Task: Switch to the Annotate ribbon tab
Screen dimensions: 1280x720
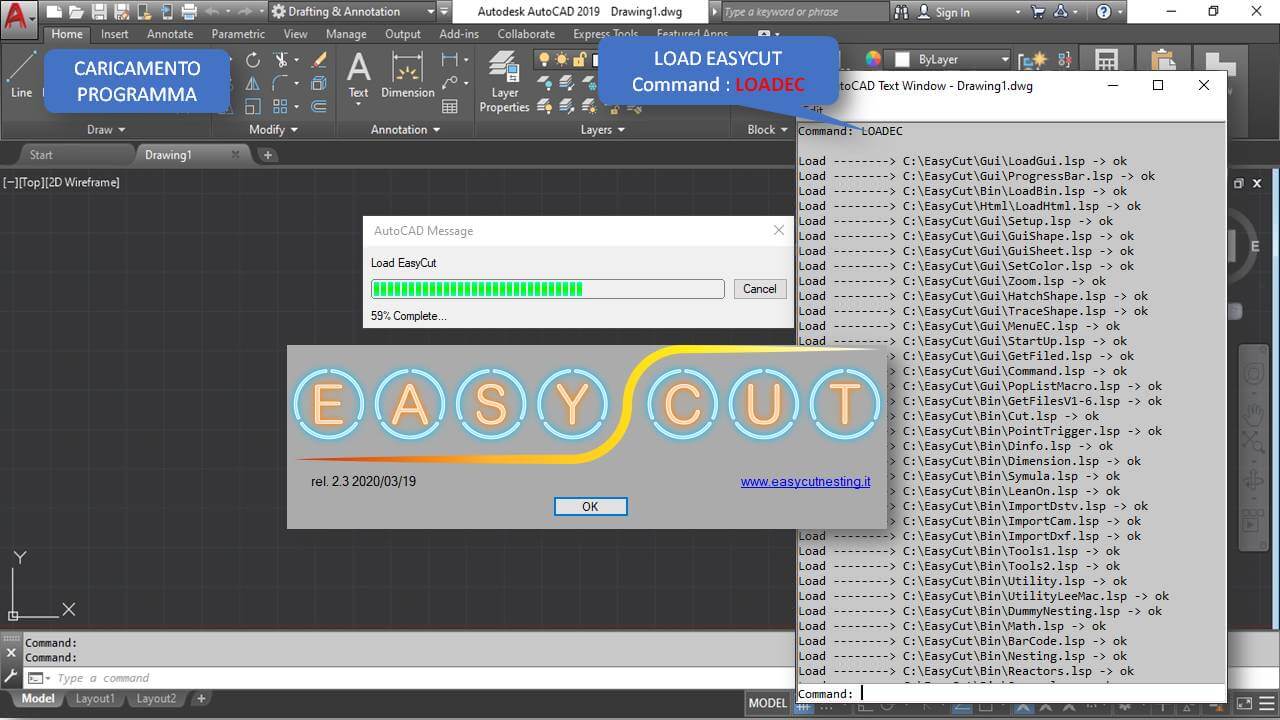Action: point(170,34)
